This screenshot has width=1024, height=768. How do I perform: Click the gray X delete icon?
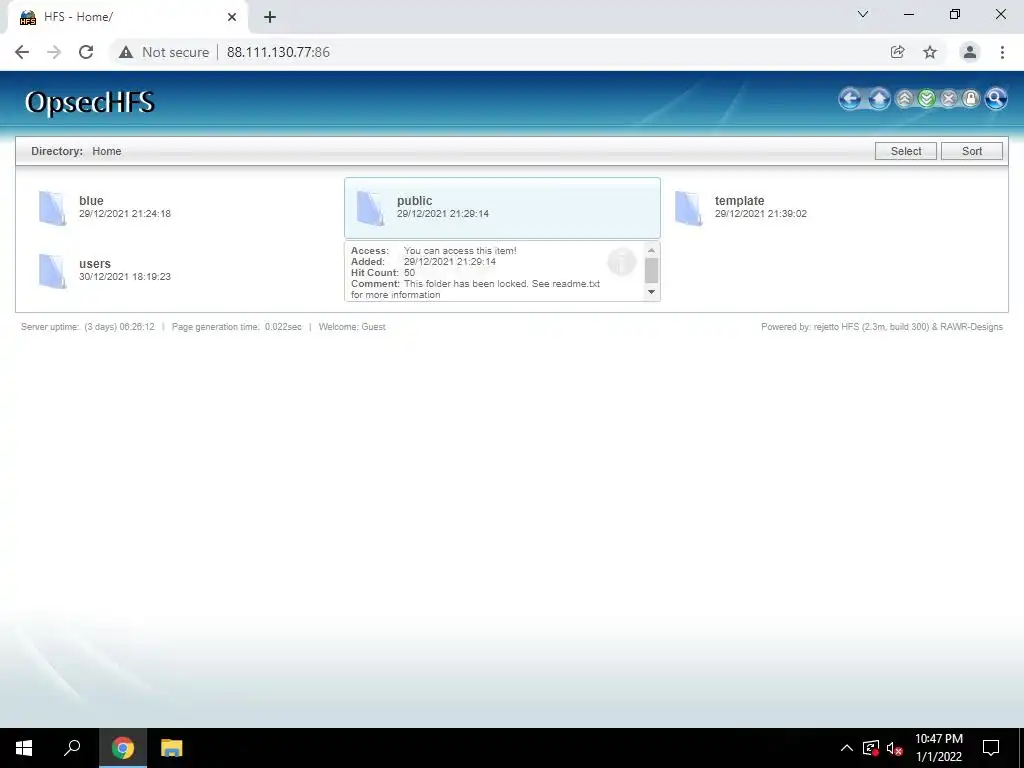(949, 99)
